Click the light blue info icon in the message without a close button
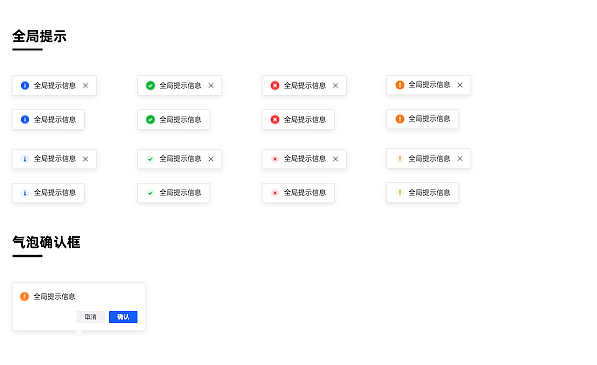This screenshot has width=597, height=365. [x=25, y=193]
